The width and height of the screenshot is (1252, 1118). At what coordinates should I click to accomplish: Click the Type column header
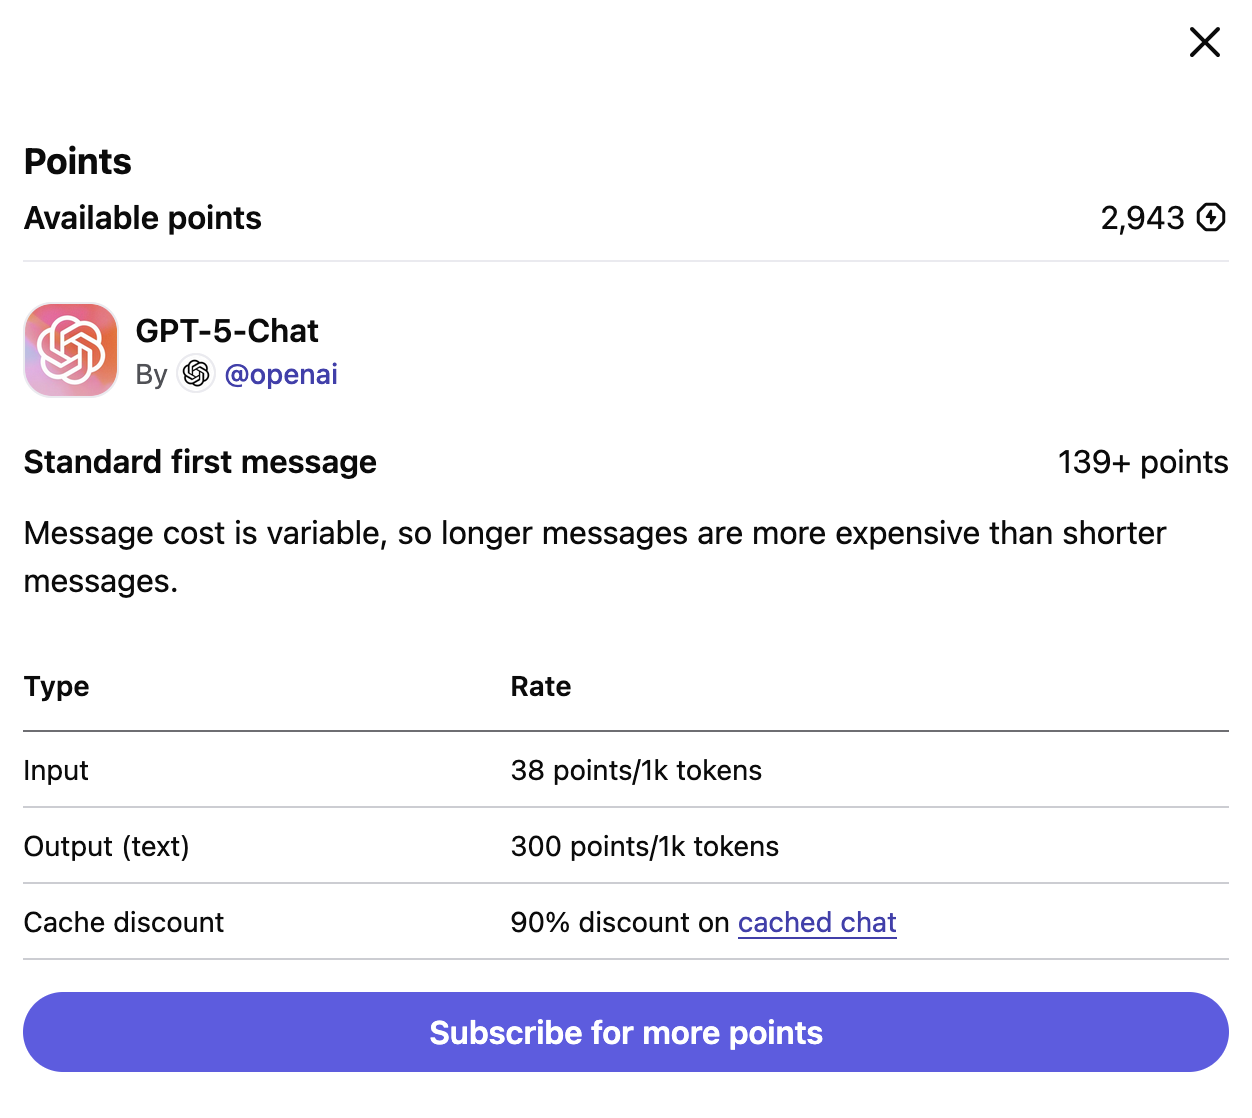coord(57,687)
